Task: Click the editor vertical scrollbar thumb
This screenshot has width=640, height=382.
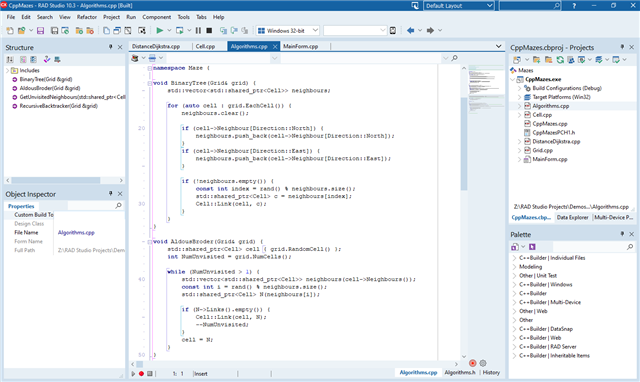Action: point(464,144)
